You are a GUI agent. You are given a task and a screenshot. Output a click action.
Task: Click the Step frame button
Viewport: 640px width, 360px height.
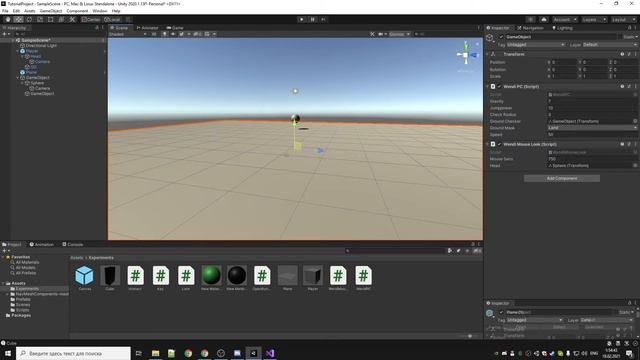324,19
